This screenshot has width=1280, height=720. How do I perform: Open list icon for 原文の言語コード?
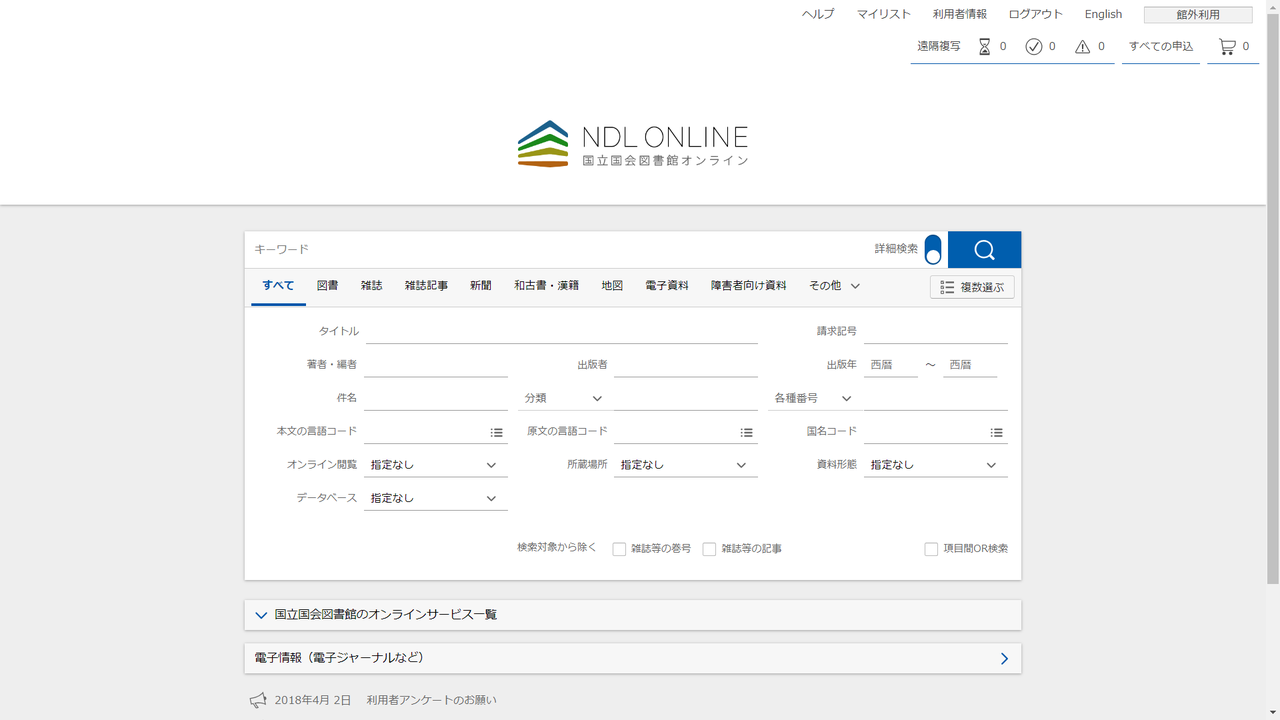pos(746,432)
